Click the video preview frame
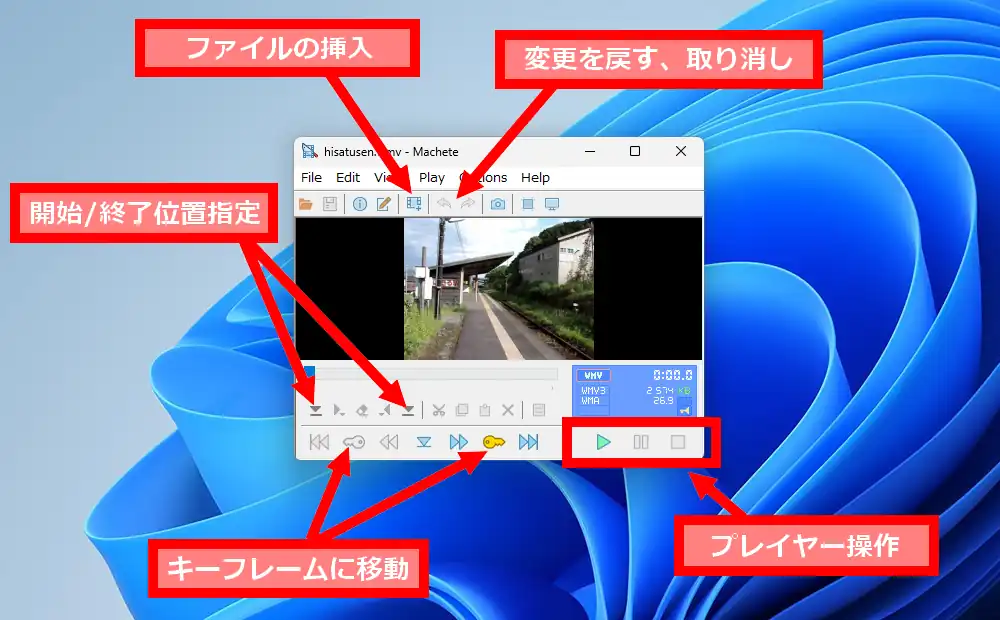The height and width of the screenshot is (620, 1000). coord(498,289)
